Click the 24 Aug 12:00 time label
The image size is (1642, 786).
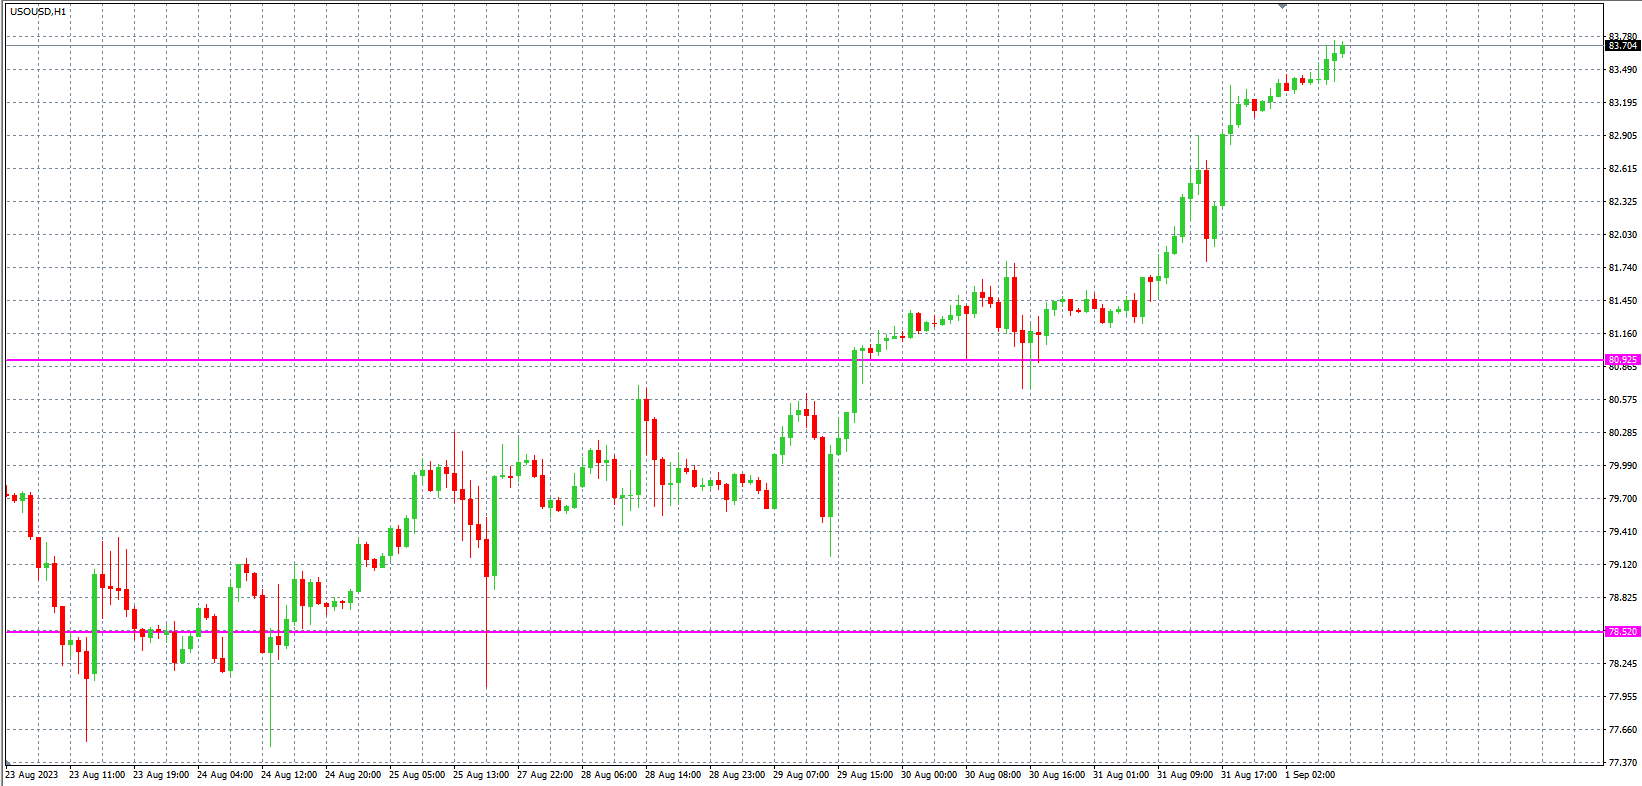289,775
